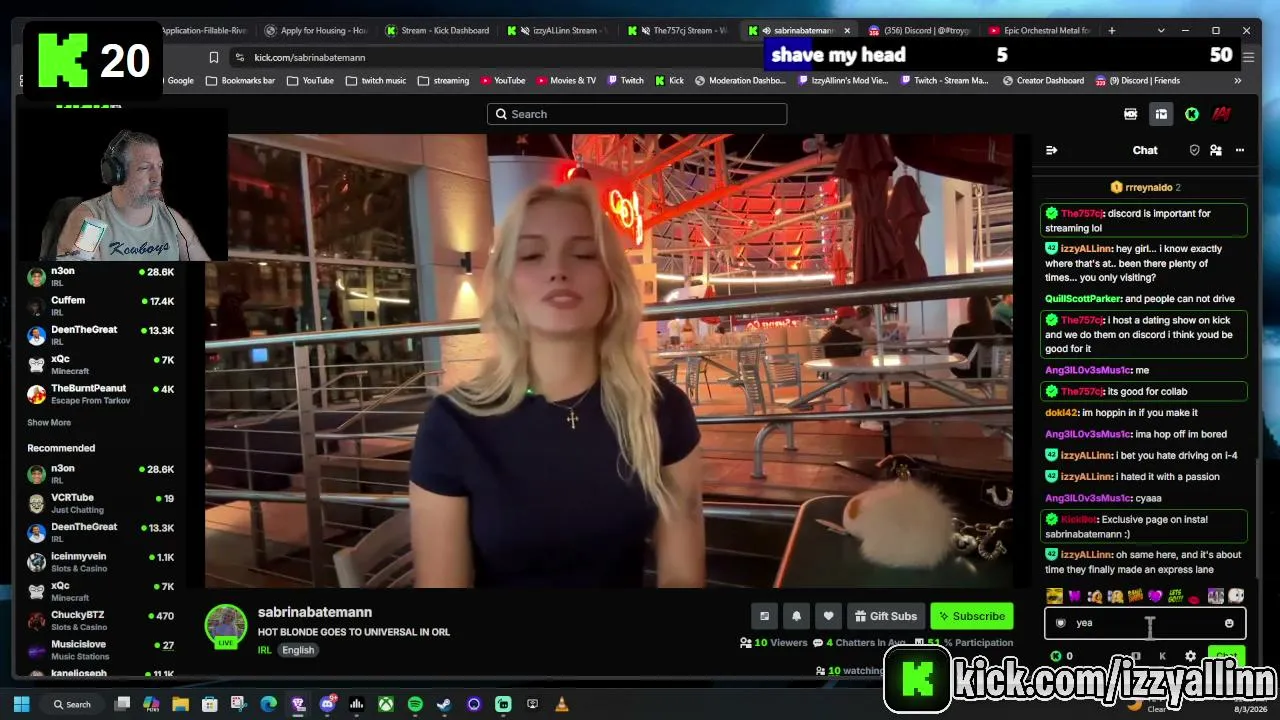This screenshot has width=1280, height=720.
Task: Select the purple heart emote above chat input
Action: 1156,596
